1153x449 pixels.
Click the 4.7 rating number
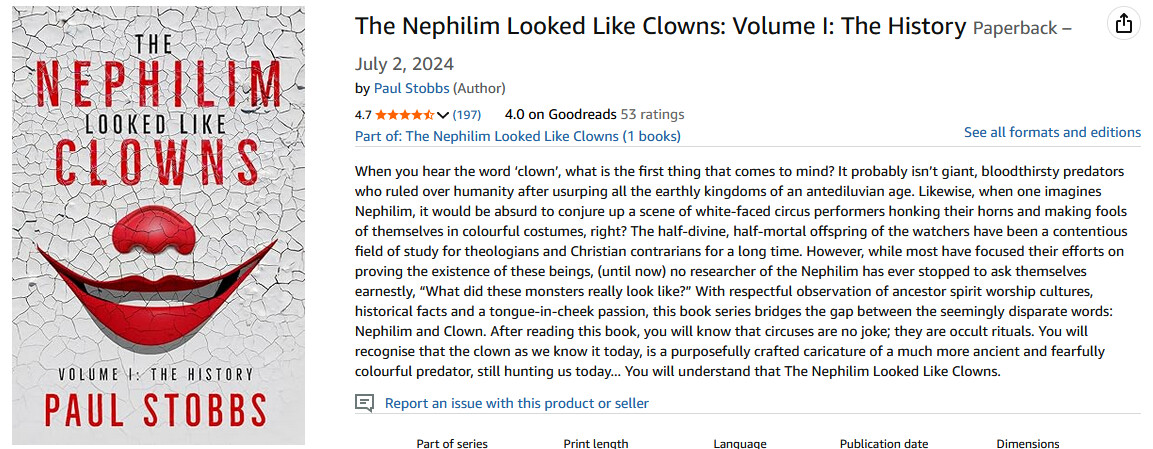pos(363,115)
